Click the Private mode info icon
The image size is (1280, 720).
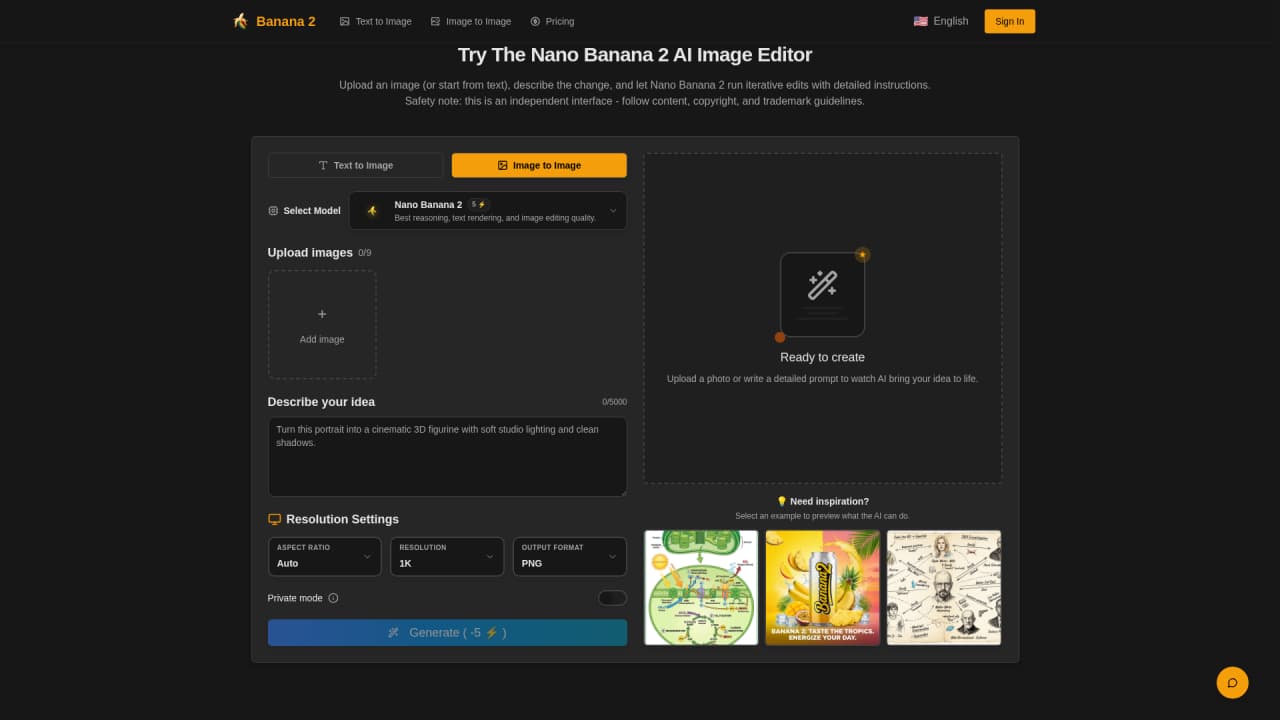[333, 598]
